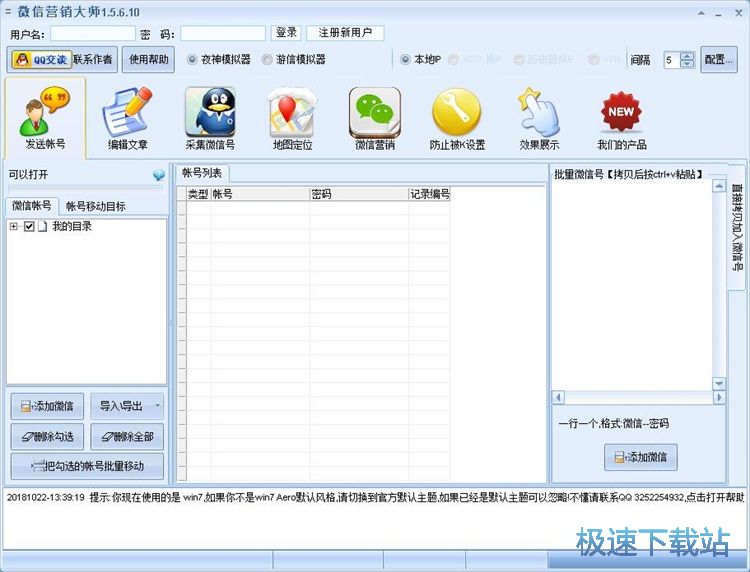Click the 密码 column header
Viewport: 750px width, 572px height.
pos(359,194)
